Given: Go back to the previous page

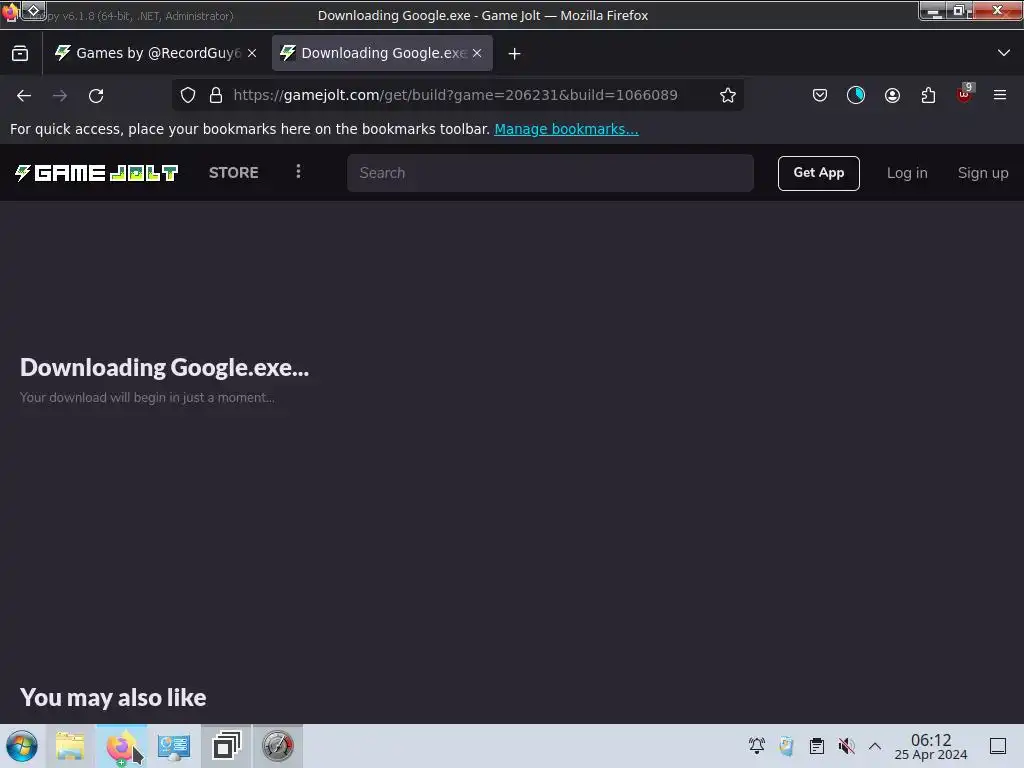Looking at the screenshot, I should pyautogui.click(x=24, y=95).
